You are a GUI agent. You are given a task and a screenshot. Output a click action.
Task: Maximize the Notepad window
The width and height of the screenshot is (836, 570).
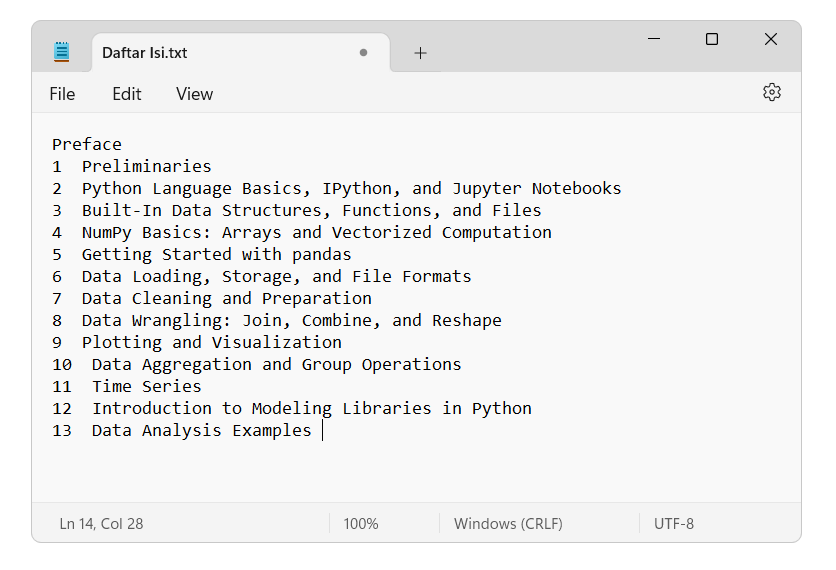coord(712,39)
